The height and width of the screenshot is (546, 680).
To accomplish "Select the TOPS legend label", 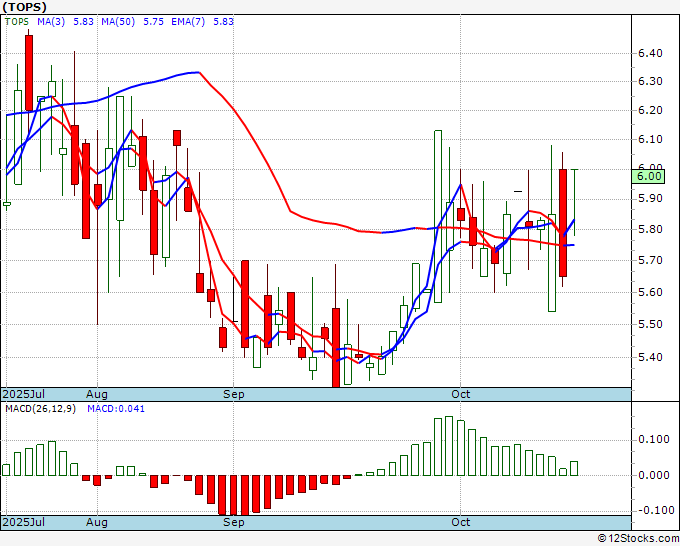I will (x=17, y=21).
